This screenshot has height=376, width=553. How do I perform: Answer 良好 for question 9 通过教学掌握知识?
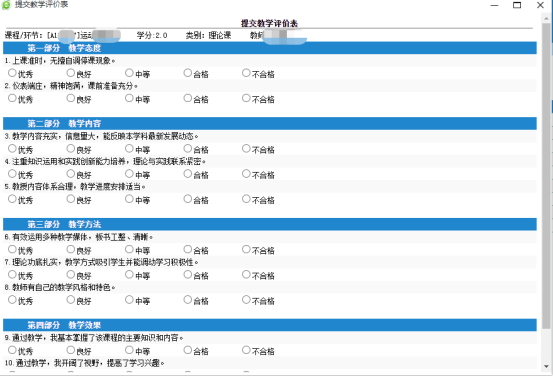71,350
